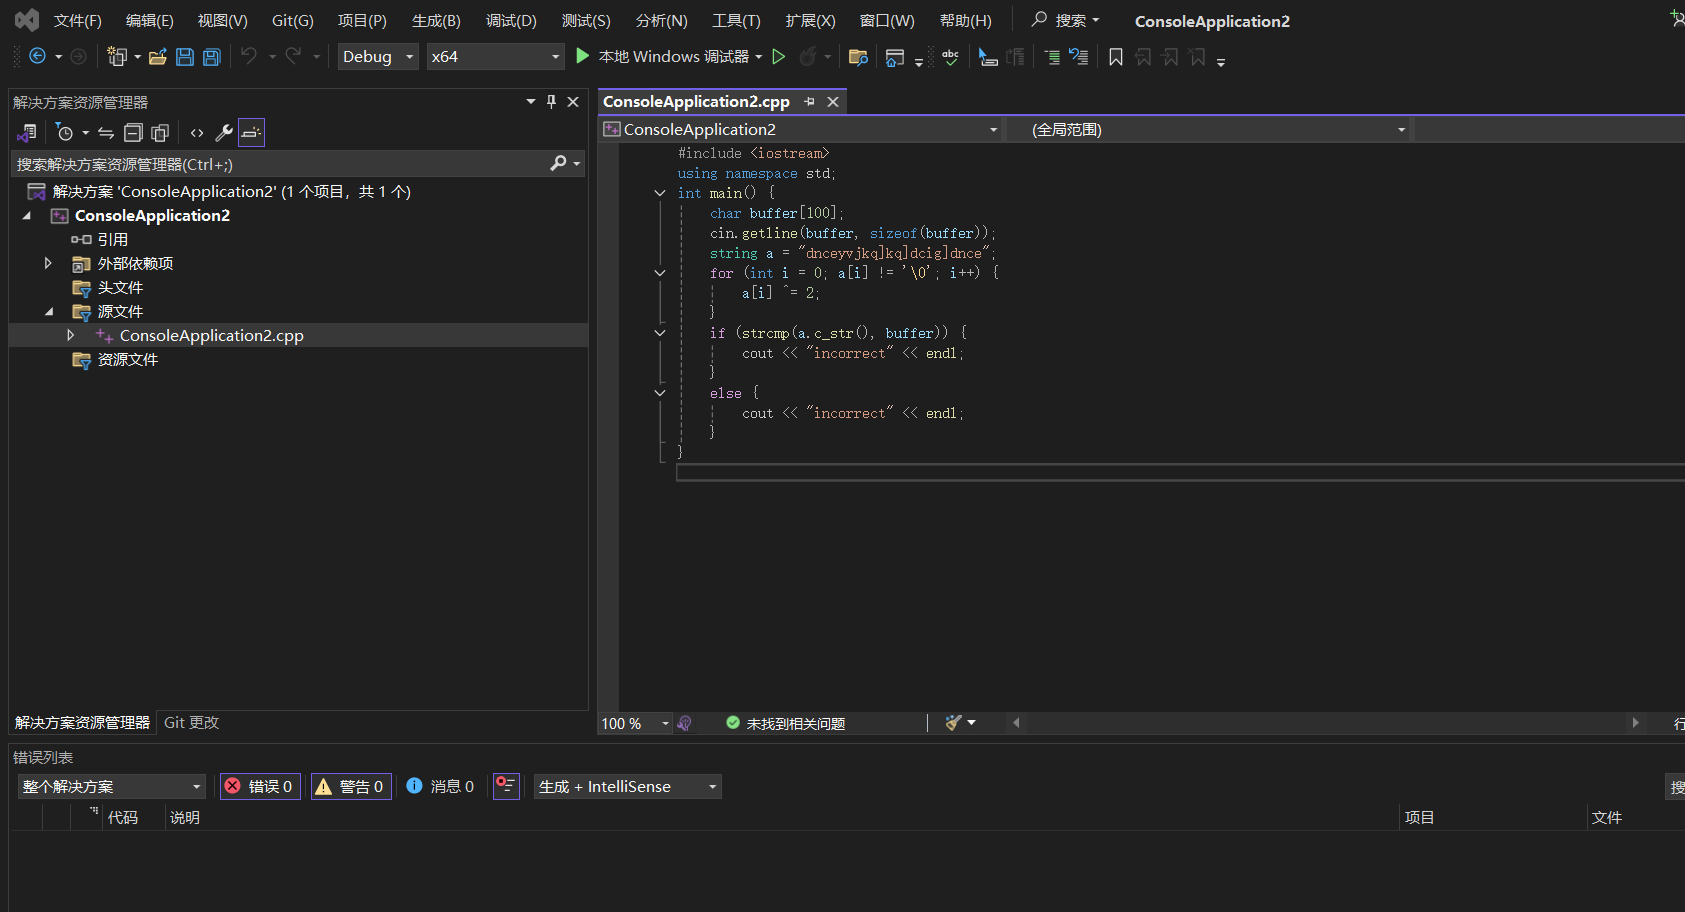The height and width of the screenshot is (912, 1685).
Task: Toggle the Errors 0 filter button
Action: (260, 787)
